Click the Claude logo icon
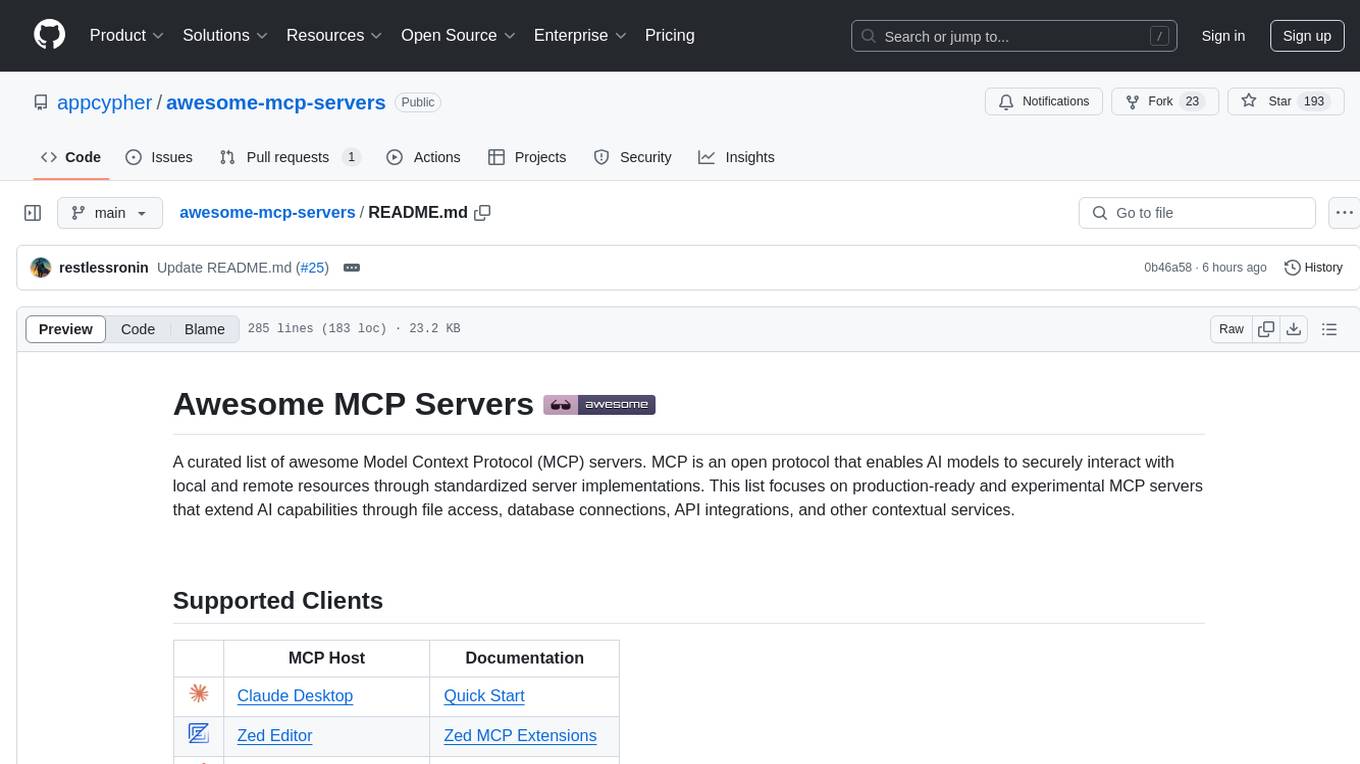 click(x=198, y=693)
